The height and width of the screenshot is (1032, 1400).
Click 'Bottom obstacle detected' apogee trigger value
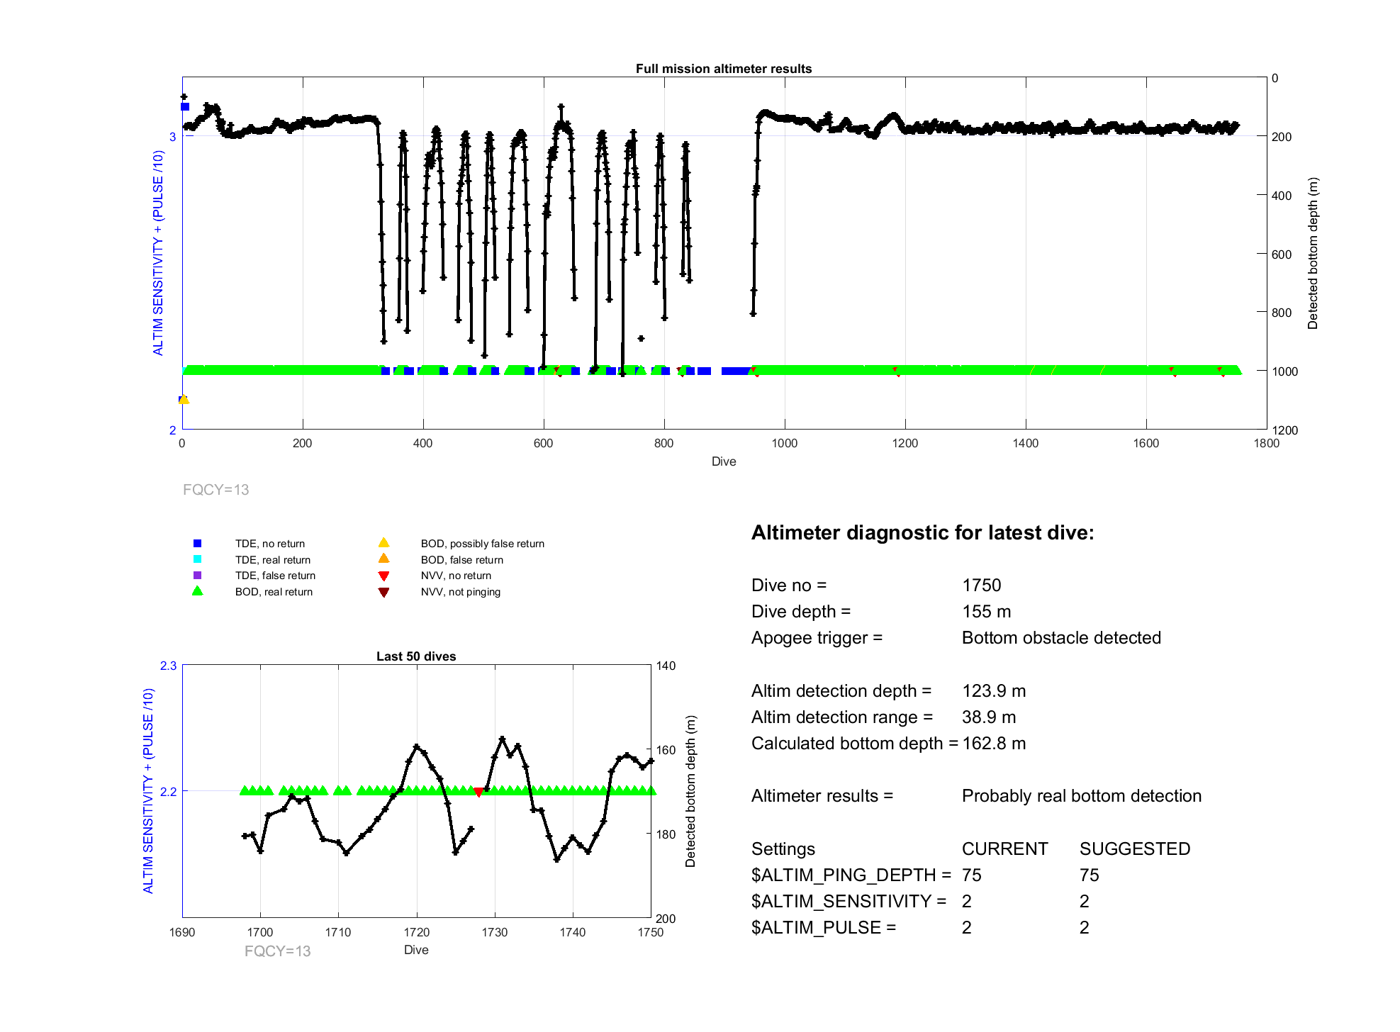click(1061, 638)
